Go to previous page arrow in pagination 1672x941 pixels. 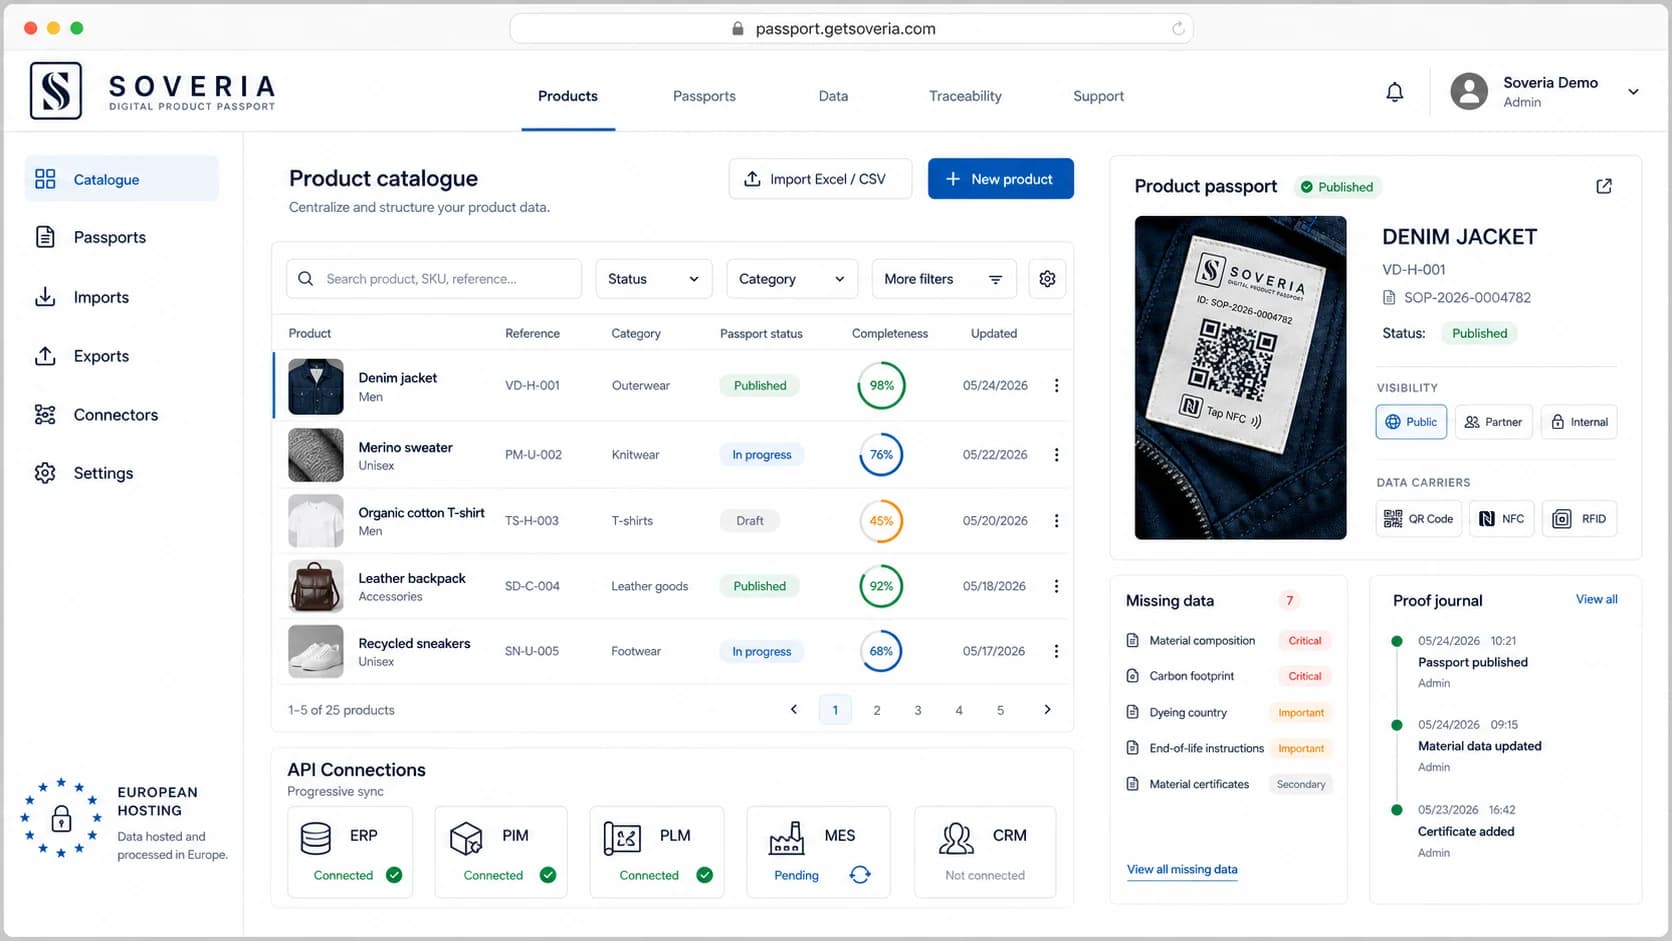click(x=794, y=709)
